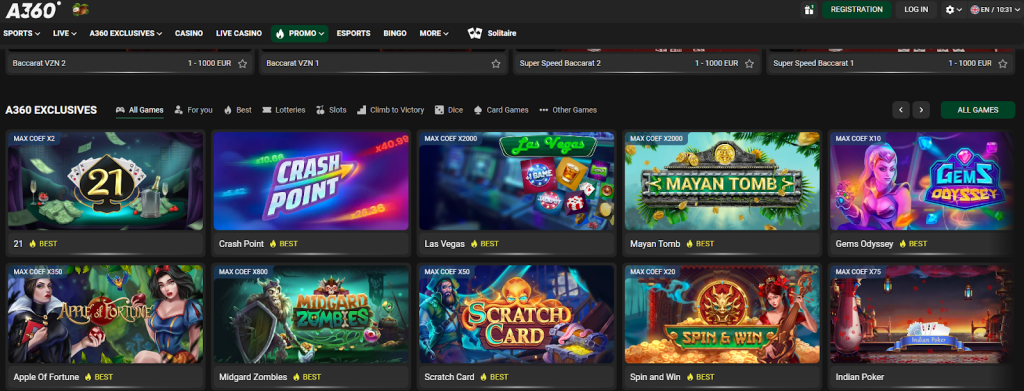Expand the A360 Exclusives nav menu
The image size is (1024, 391).
[x=126, y=33]
